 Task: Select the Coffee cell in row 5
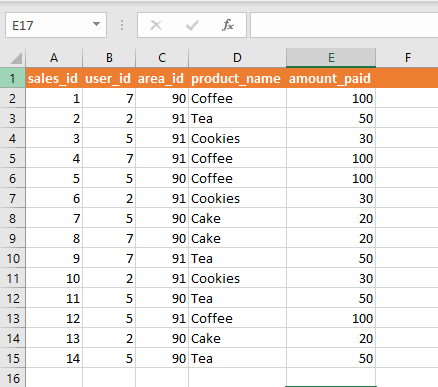(237, 158)
